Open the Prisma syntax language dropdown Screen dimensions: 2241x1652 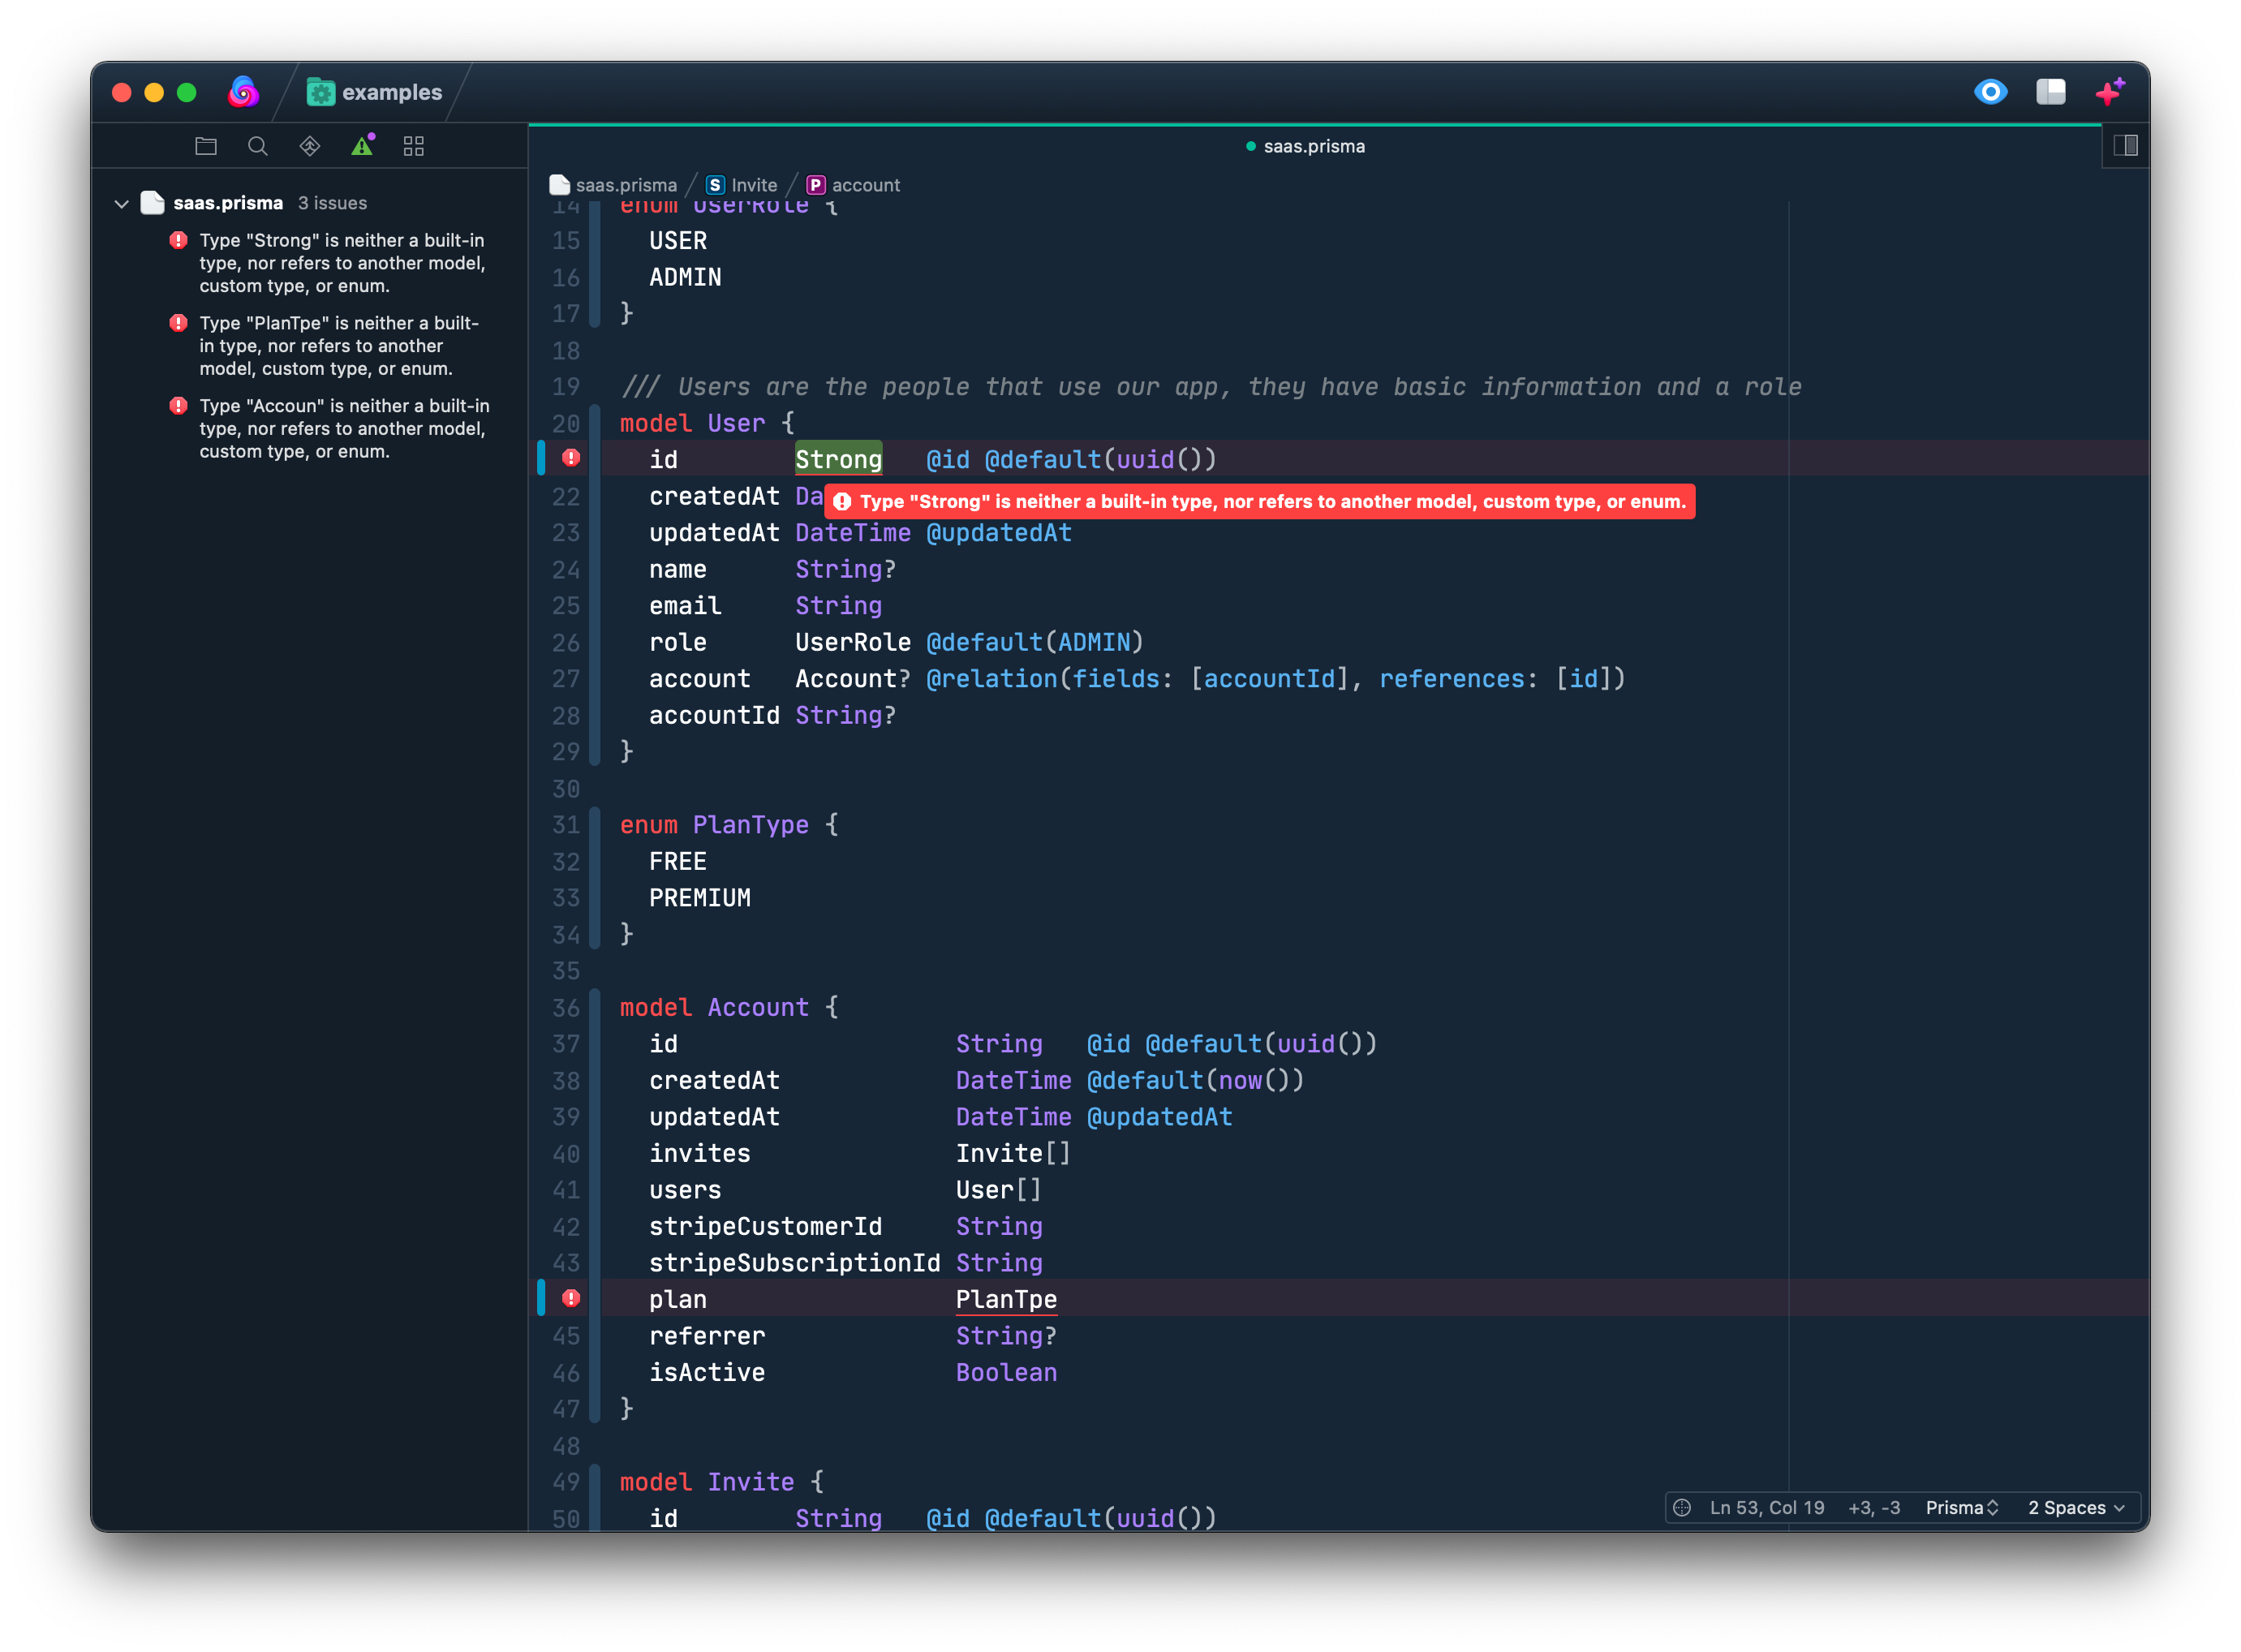tap(1961, 1507)
